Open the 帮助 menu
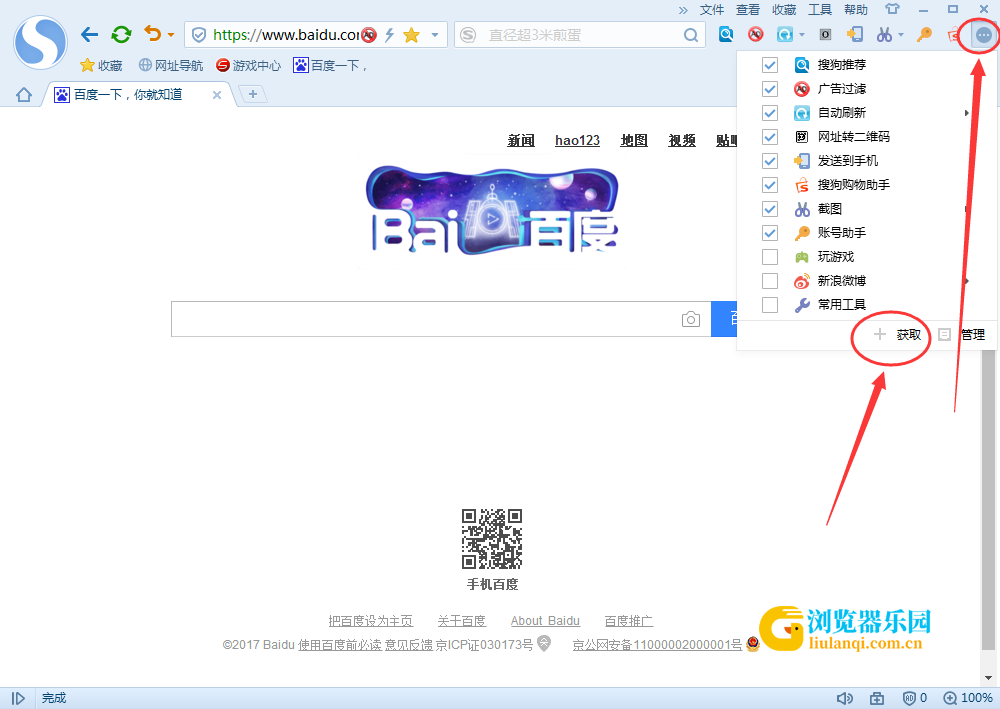 click(x=856, y=10)
